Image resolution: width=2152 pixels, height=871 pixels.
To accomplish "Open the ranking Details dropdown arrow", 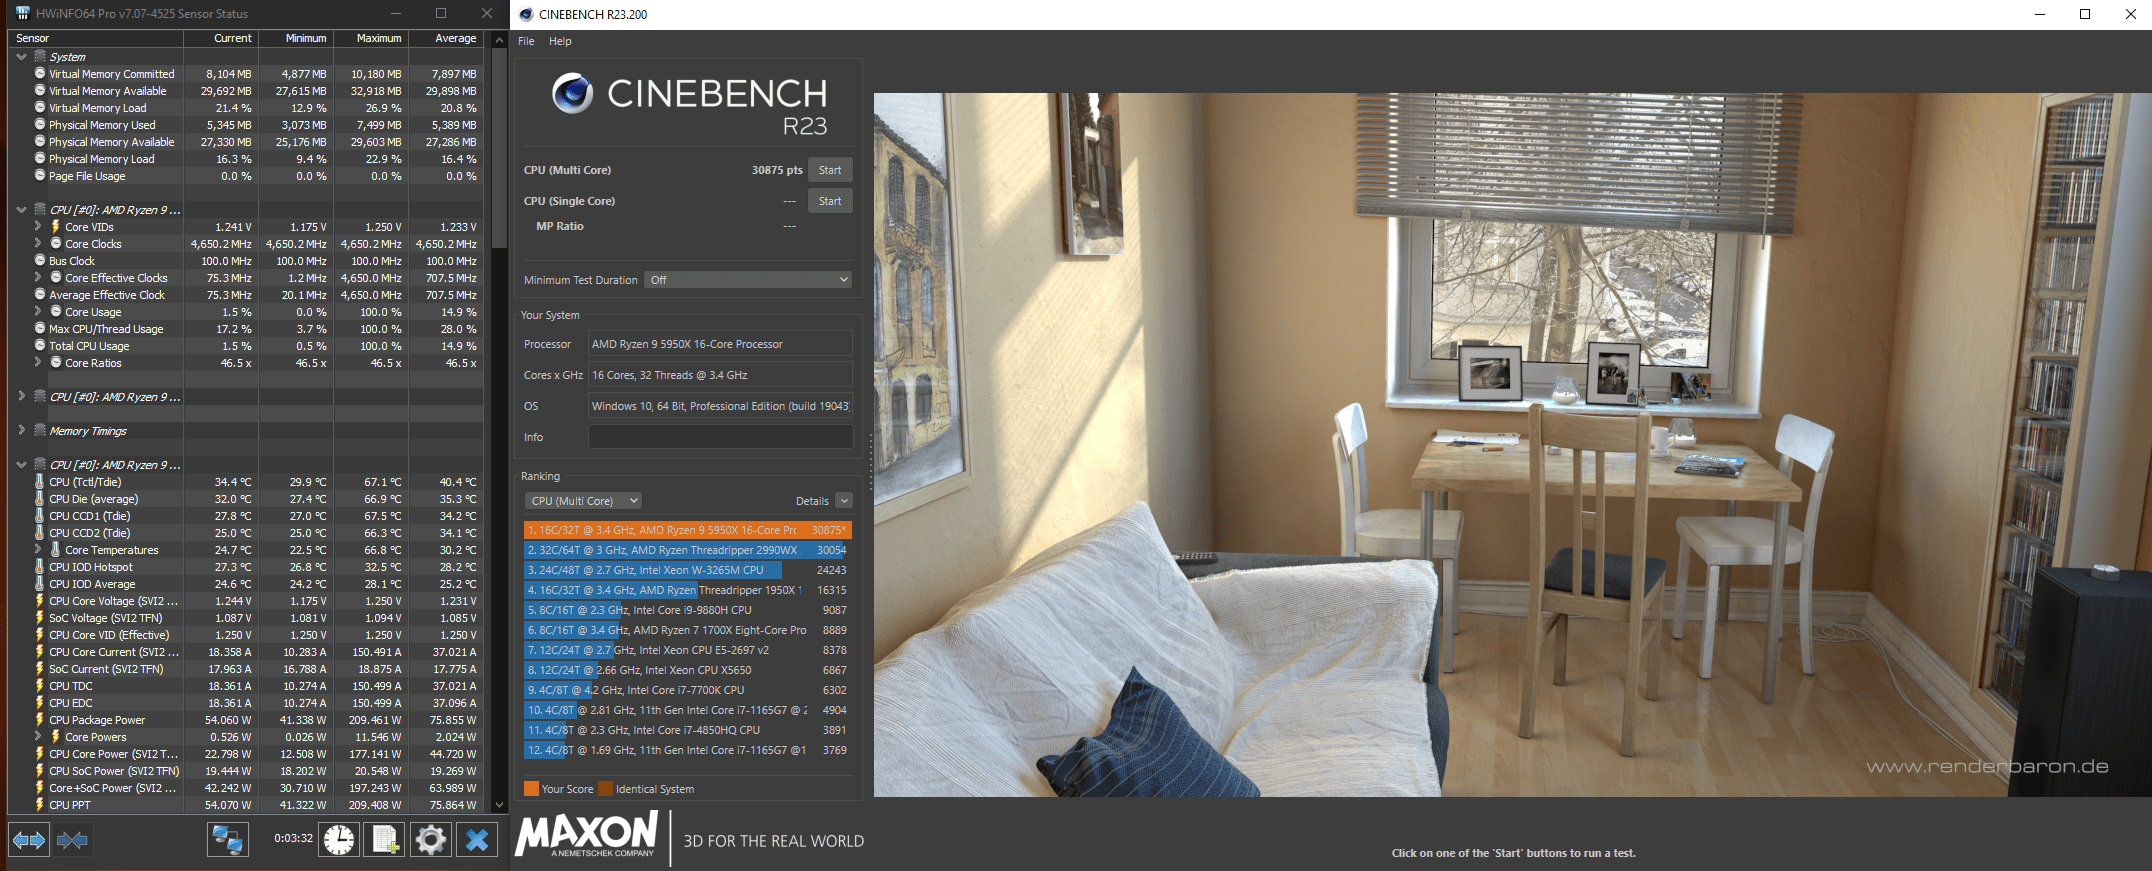I will [x=844, y=501].
